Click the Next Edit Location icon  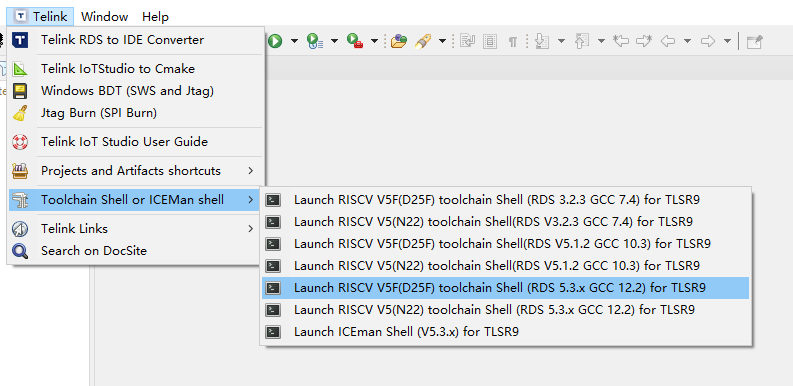tap(644, 41)
